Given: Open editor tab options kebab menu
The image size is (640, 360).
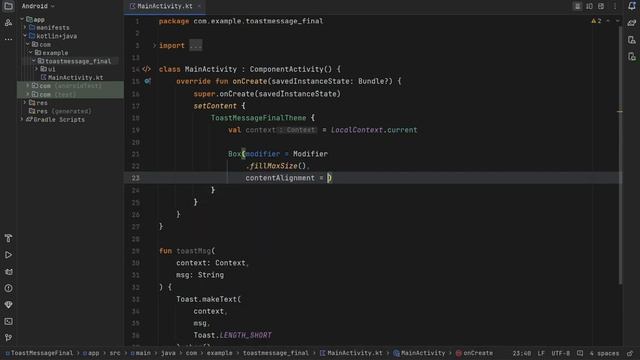Looking at the screenshot, I should [615, 6].
